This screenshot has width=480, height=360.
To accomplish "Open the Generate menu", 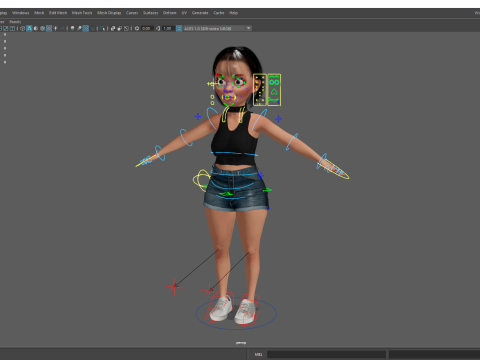I will coord(200,13).
